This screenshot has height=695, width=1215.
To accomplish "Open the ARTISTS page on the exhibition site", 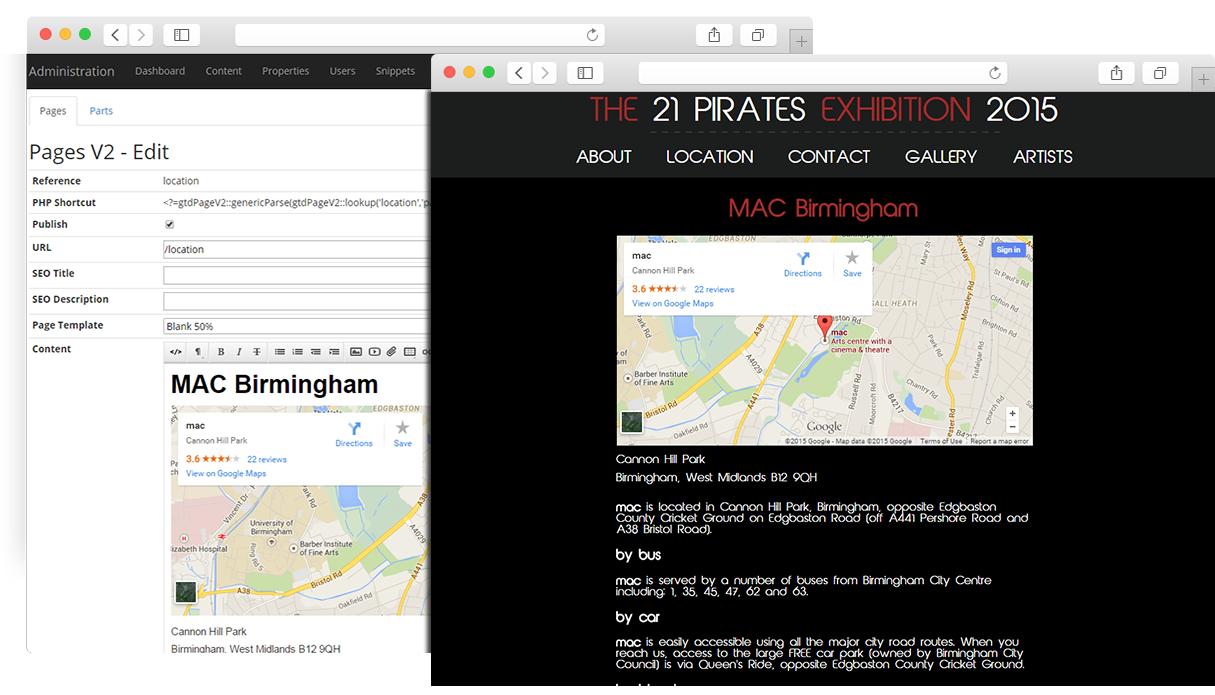I will (1043, 156).
